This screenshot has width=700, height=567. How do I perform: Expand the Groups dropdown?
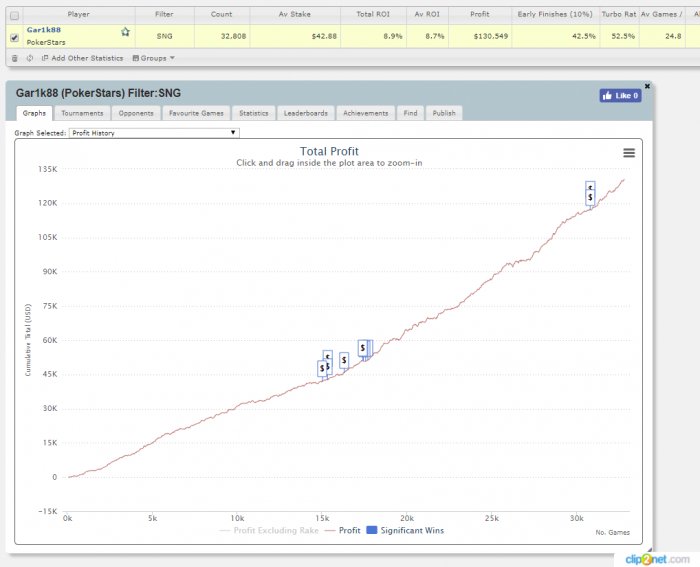154,58
